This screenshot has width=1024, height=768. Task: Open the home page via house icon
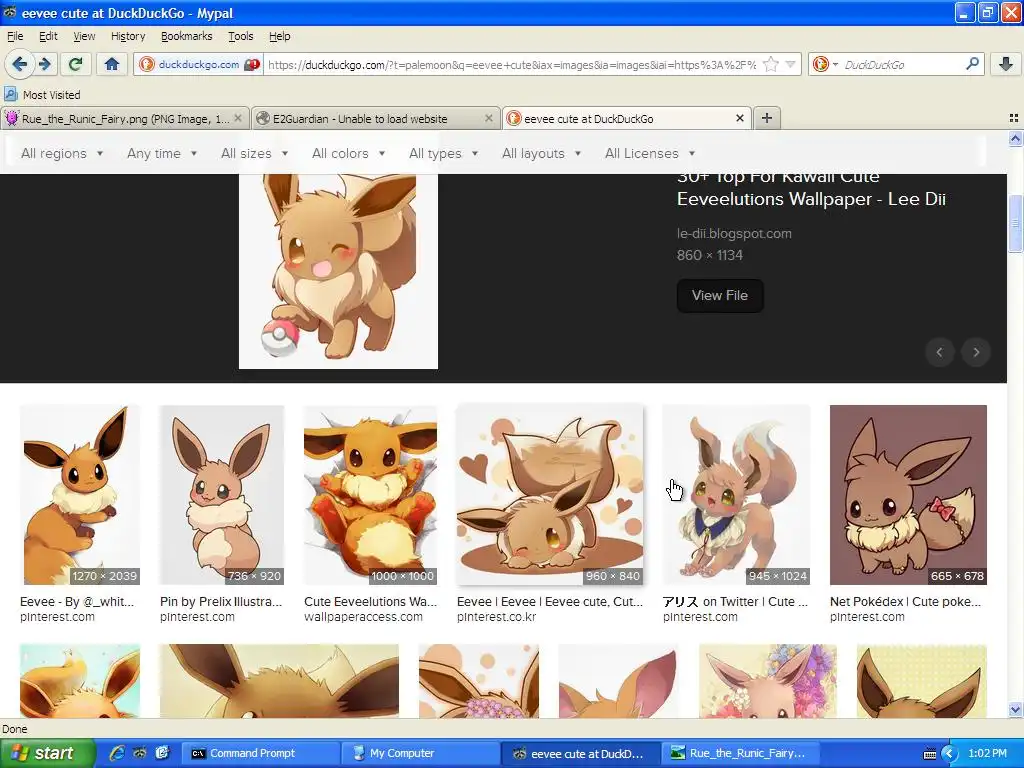coord(112,64)
